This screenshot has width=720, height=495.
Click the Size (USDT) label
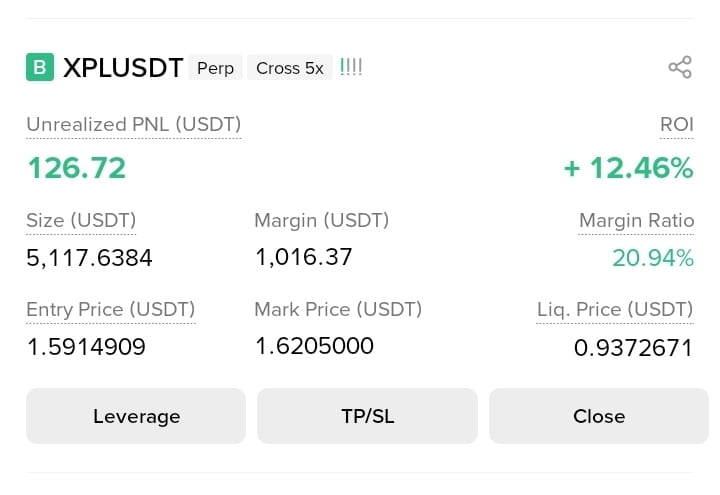(x=81, y=220)
